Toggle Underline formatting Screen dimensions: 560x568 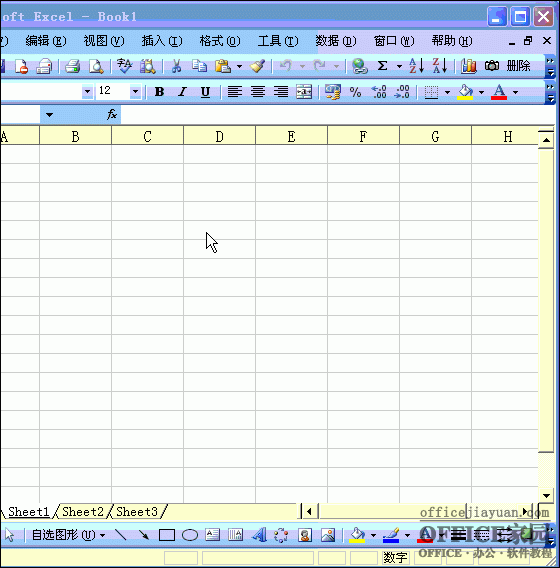point(205,92)
